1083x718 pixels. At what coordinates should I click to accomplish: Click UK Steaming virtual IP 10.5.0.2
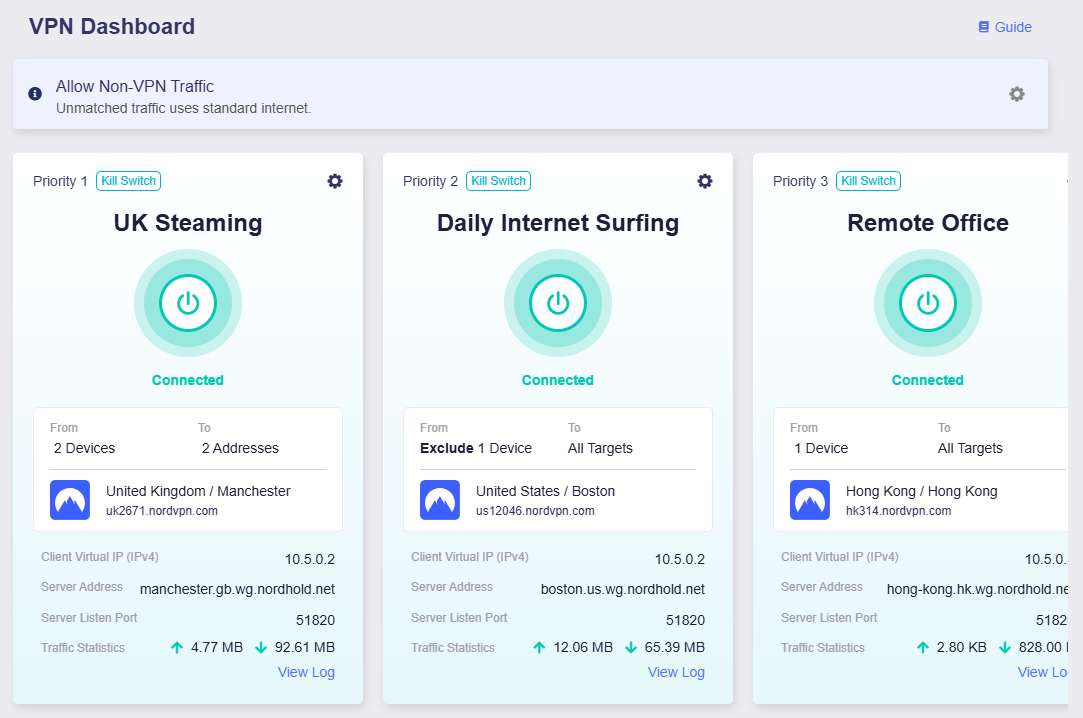[309, 559]
